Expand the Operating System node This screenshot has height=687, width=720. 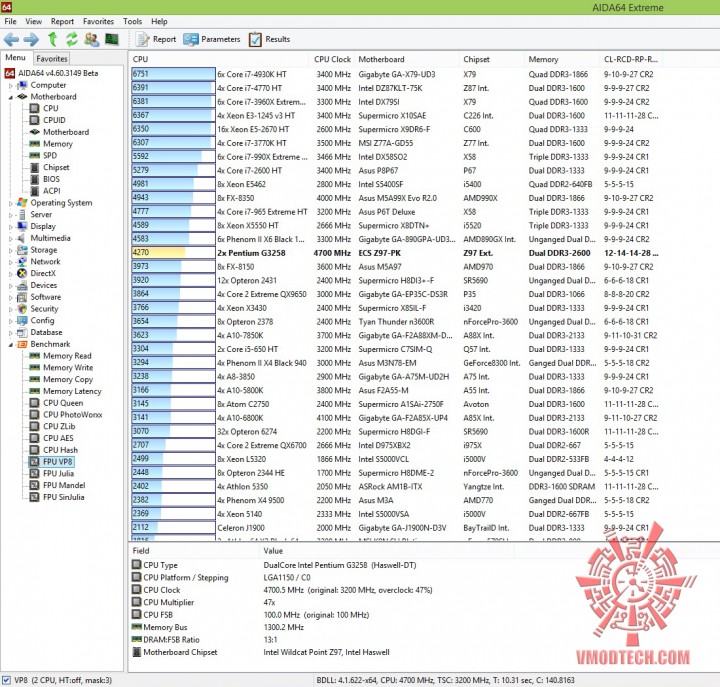(x=11, y=203)
